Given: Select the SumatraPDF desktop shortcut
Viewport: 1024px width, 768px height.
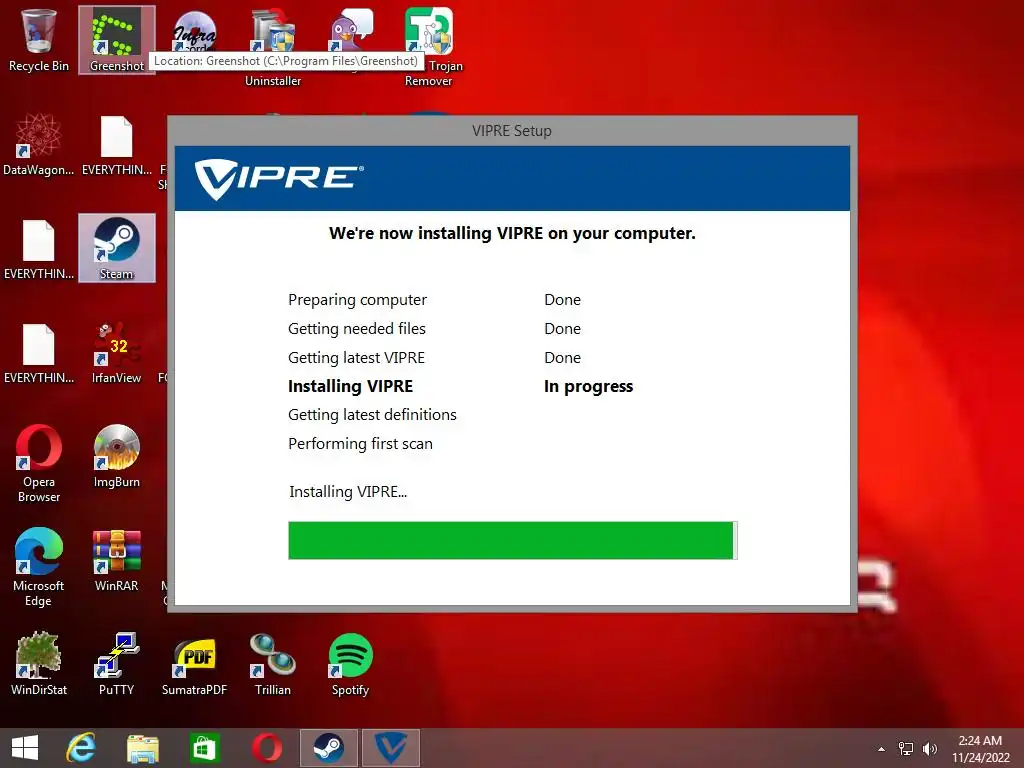Looking at the screenshot, I should click(x=194, y=664).
